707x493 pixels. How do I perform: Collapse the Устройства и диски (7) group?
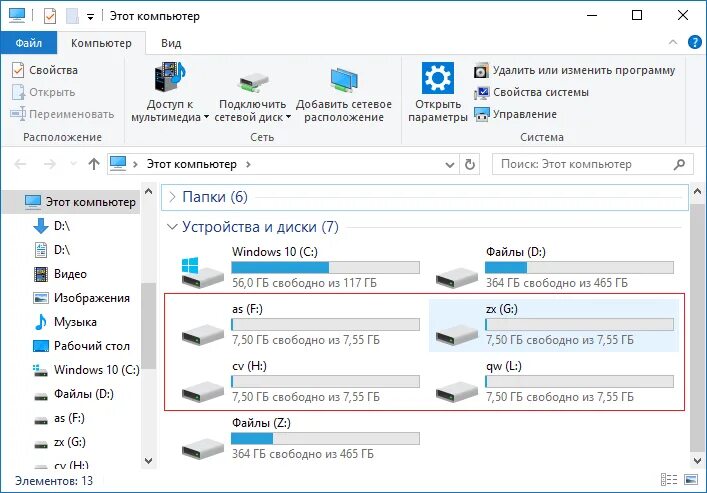click(x=172, y=226)
